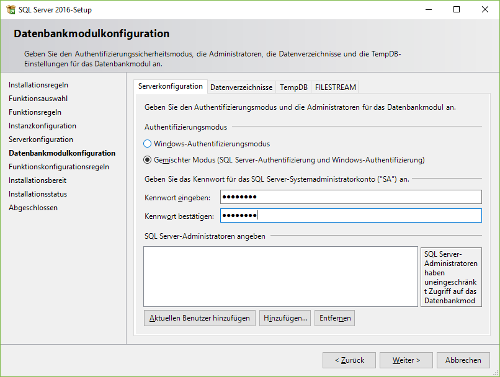This screenshot has width=500, height=377.
Task: Switch to the Serverkonfiguration tab
Action: 170,87
